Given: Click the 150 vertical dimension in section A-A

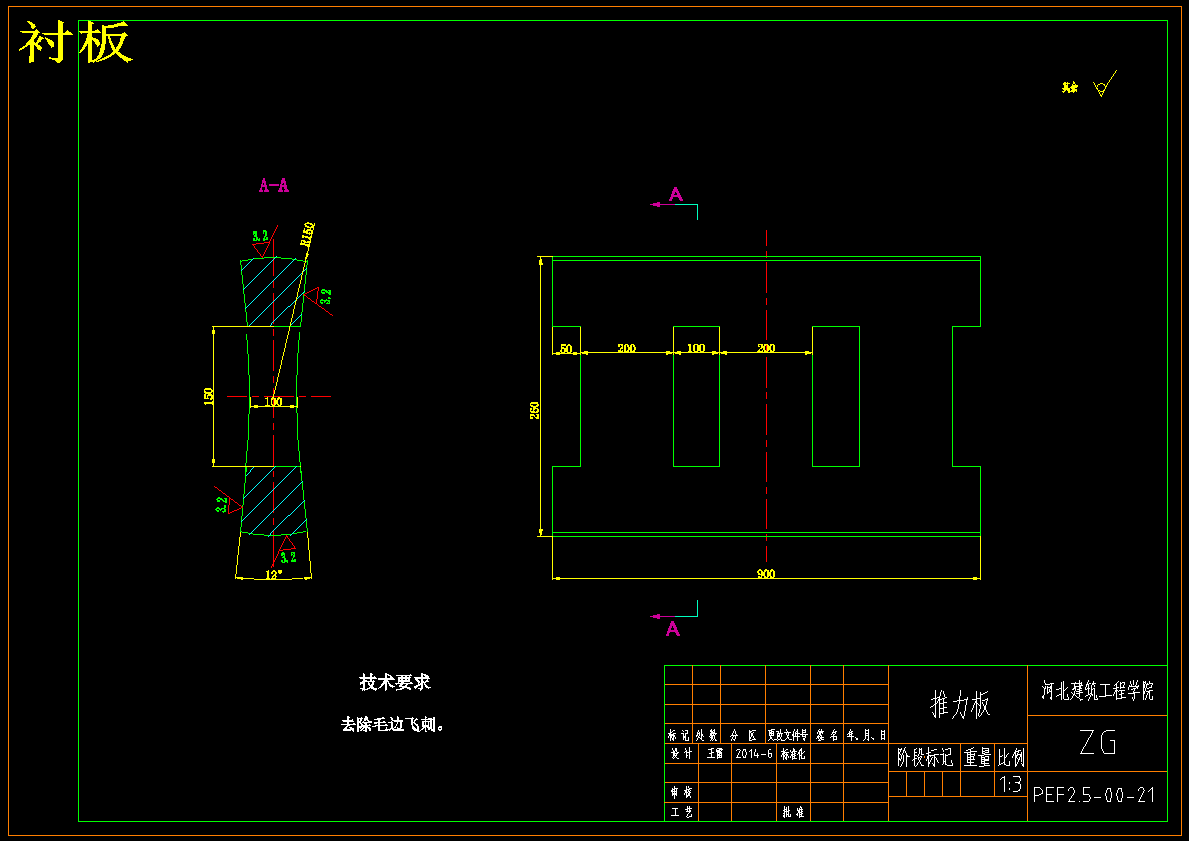Looking at the screenshot, I should 209,396.
